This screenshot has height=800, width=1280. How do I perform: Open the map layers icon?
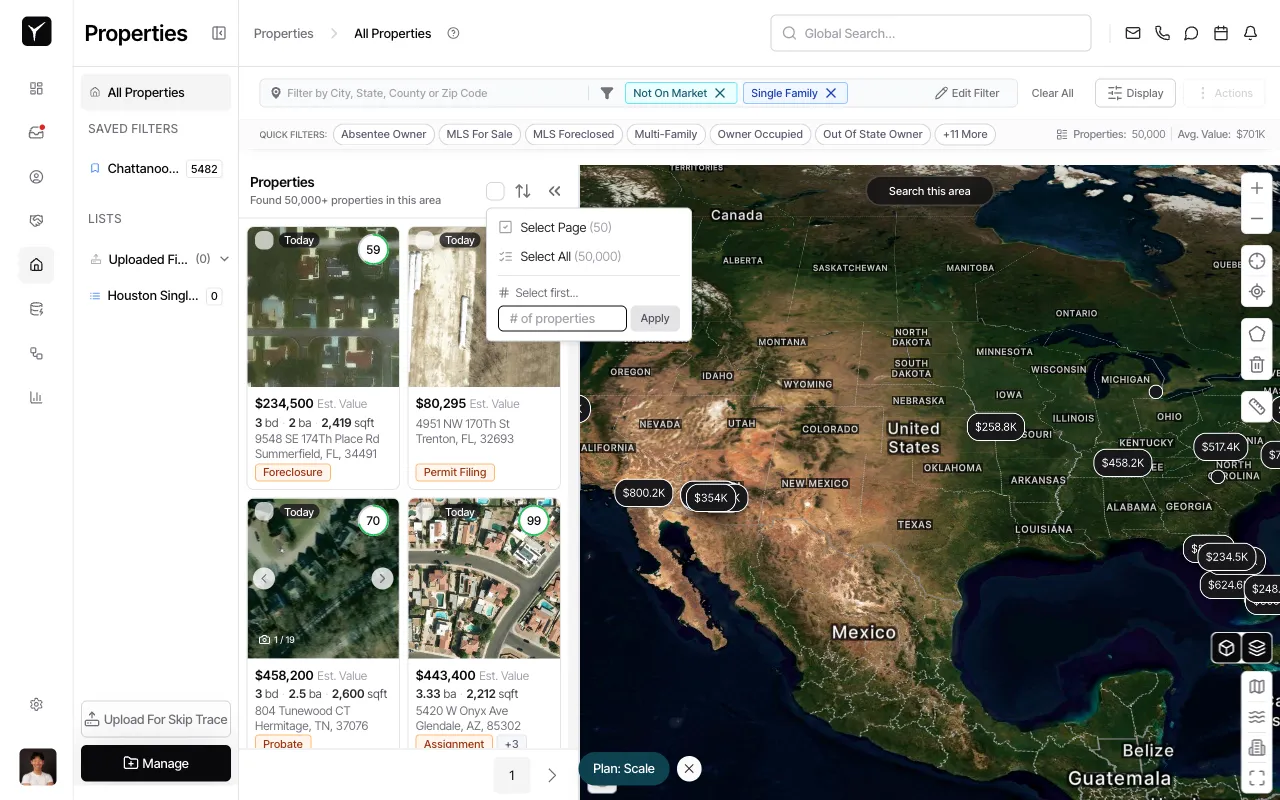(x=1257, y=648)
